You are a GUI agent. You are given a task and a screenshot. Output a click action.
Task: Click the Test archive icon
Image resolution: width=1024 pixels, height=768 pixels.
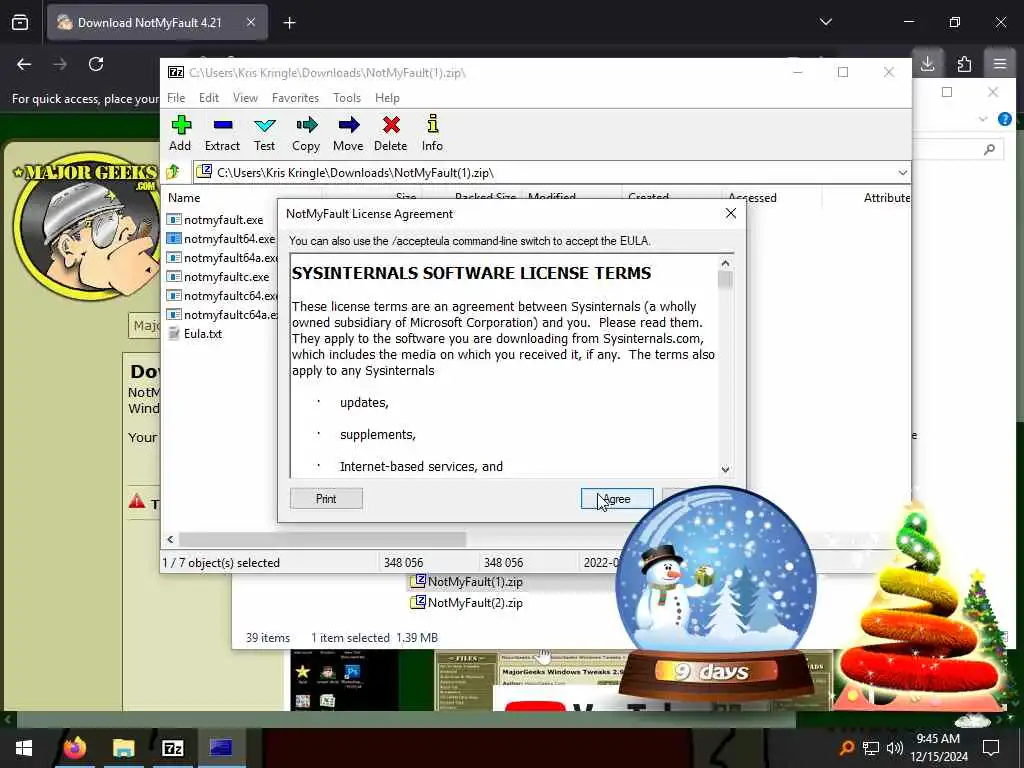pyautogui.click(x=264, y=133)
